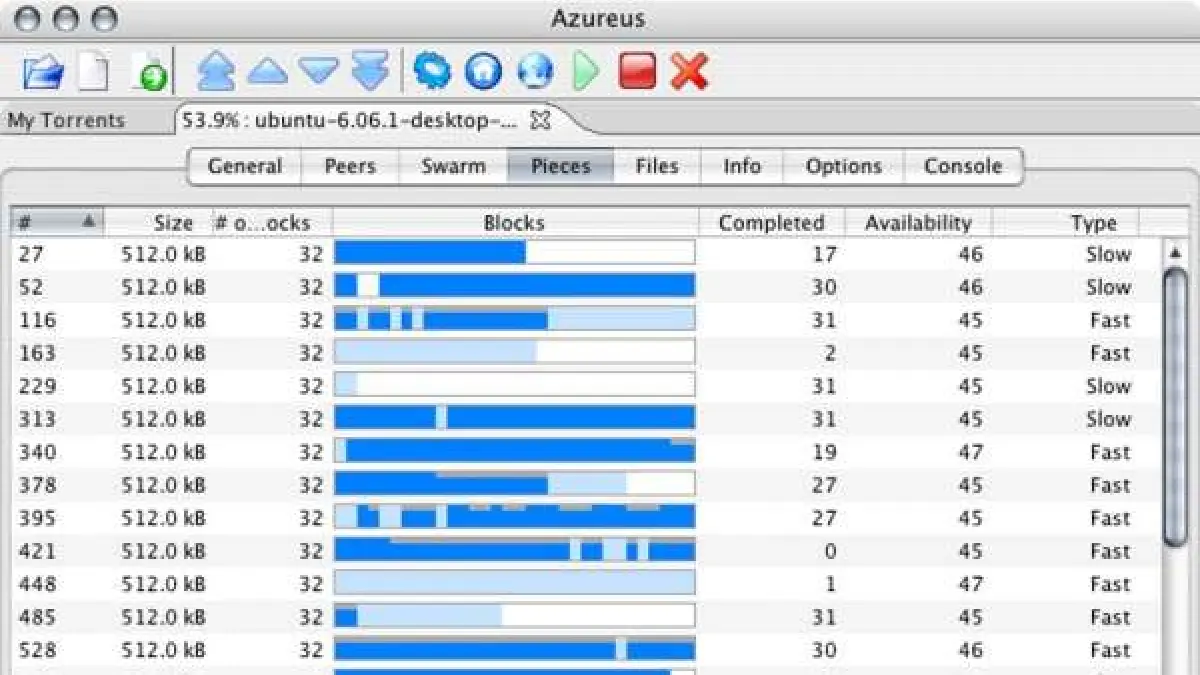Move torrent to top with double-up arrow
The image size is (1200, 675).
(216, 72)
